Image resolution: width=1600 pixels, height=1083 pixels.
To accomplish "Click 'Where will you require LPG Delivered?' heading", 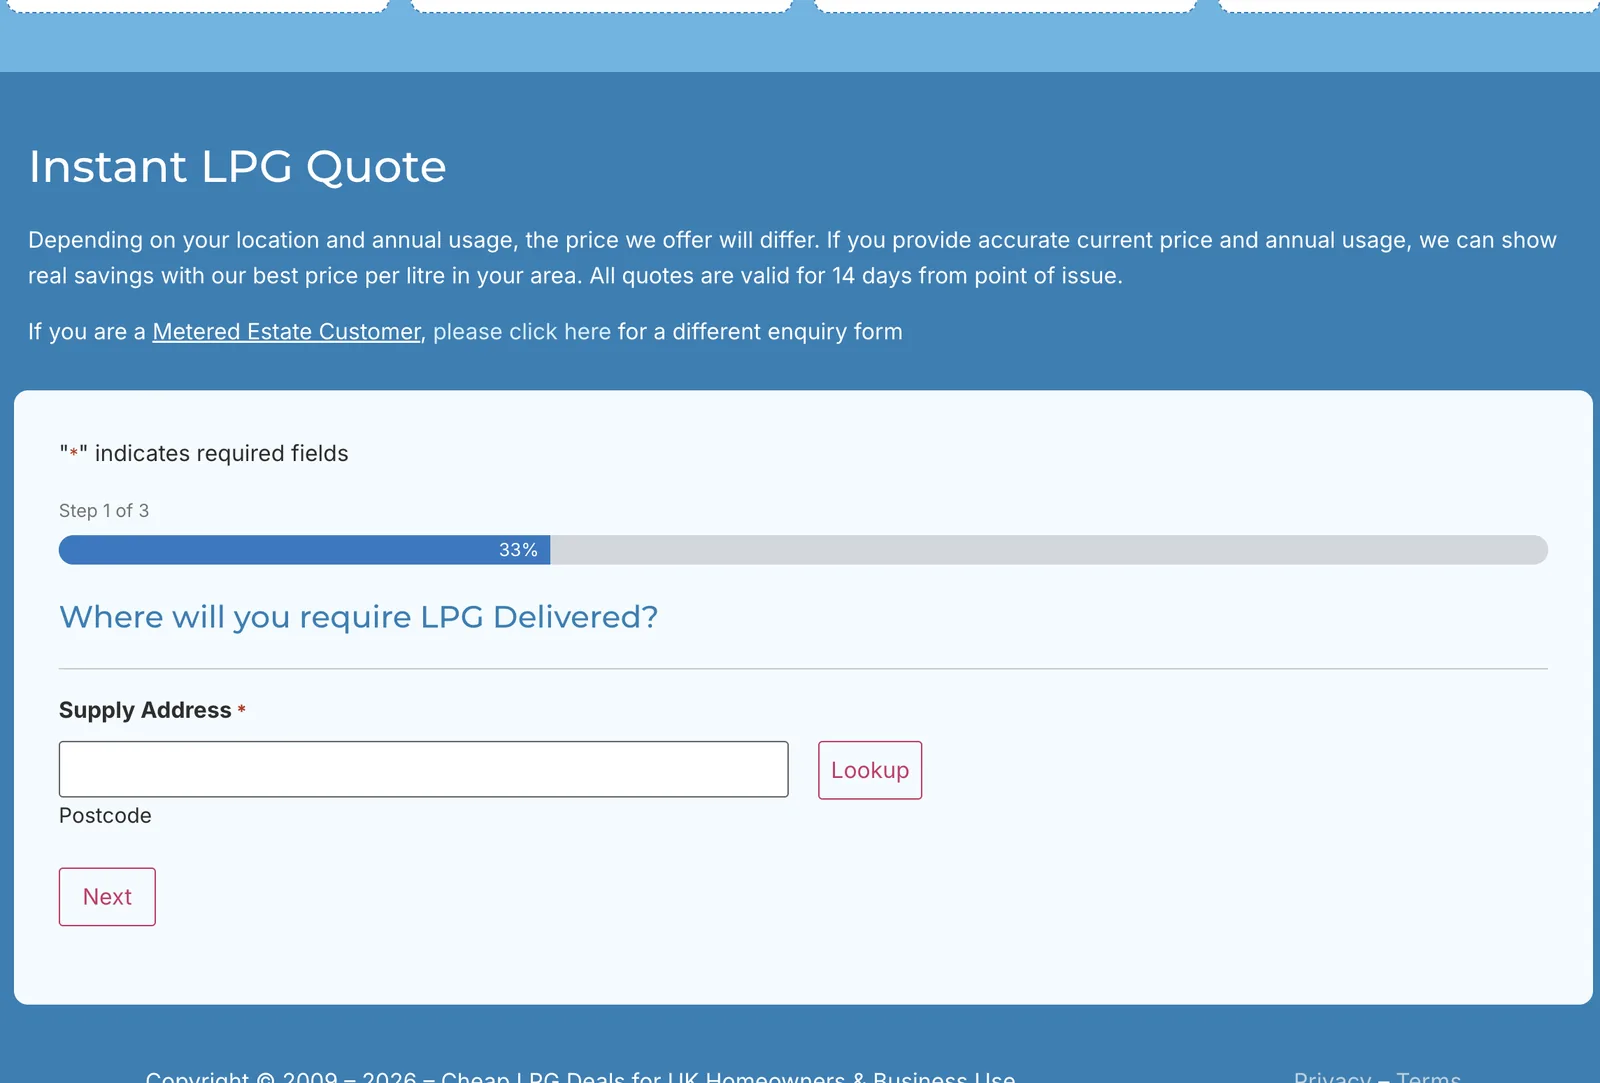I will 358,617.
